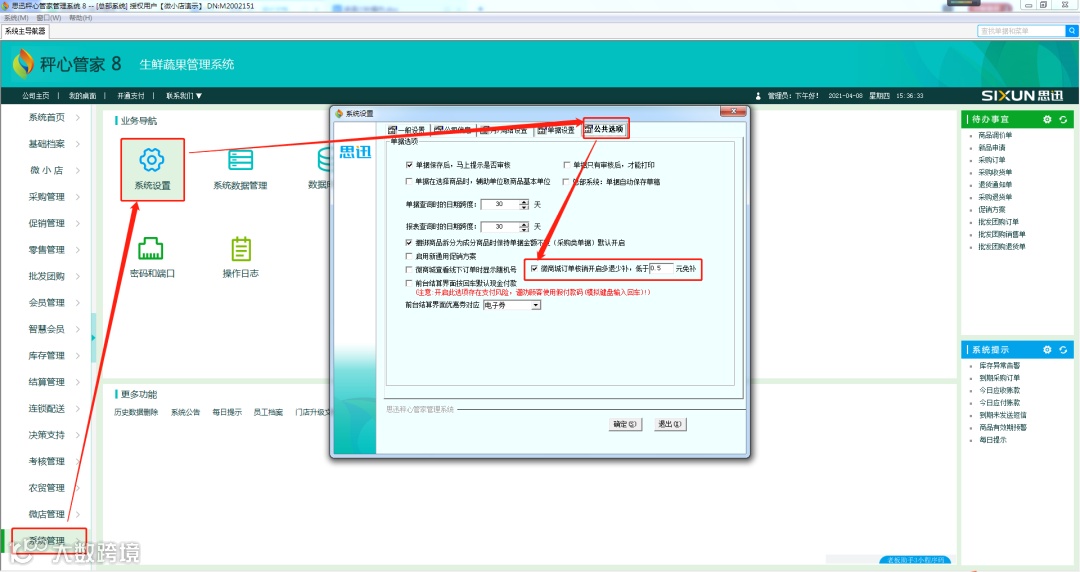Viewport: 1080px width, 572px height.
Task: Click the 0.5 元免补 threshold input field
Action: pyautogui.click(x=661, y=268)
